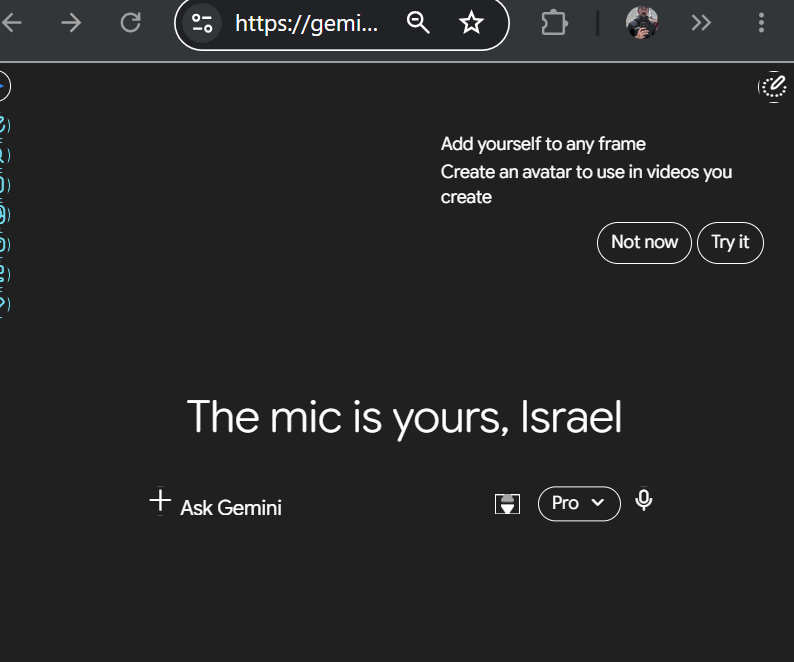This screenshot has width=794, height=662.
Task: View site information in the address bar
Action: [x=202, y=23]
